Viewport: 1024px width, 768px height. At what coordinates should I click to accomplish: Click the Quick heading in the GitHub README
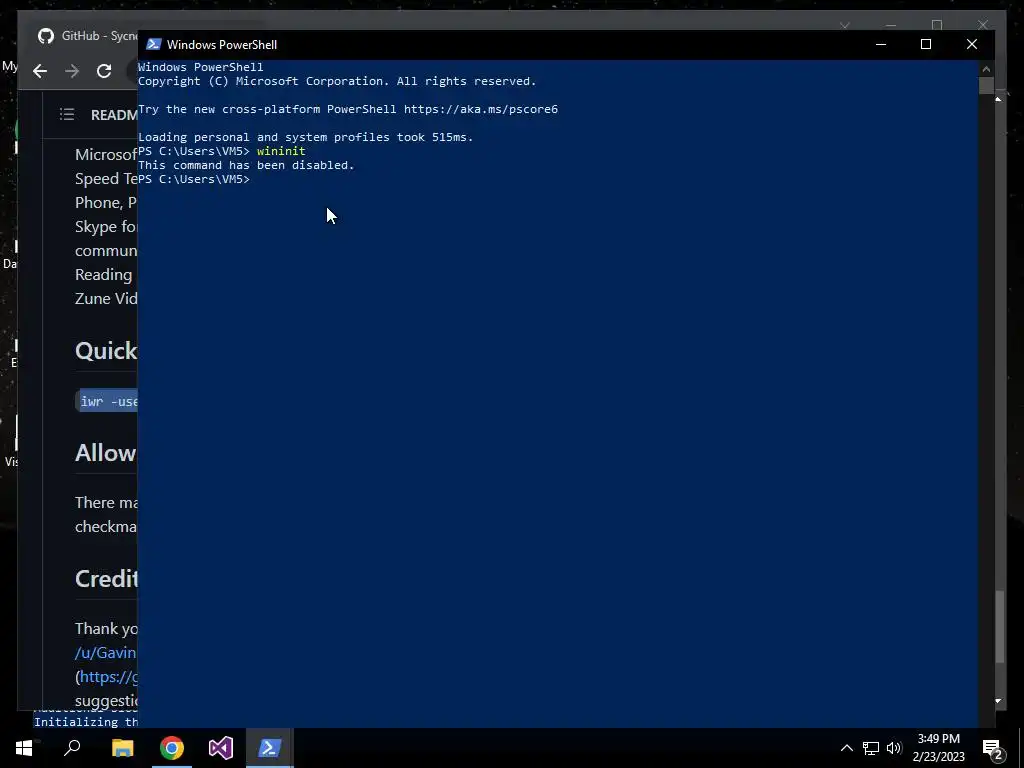106,351
